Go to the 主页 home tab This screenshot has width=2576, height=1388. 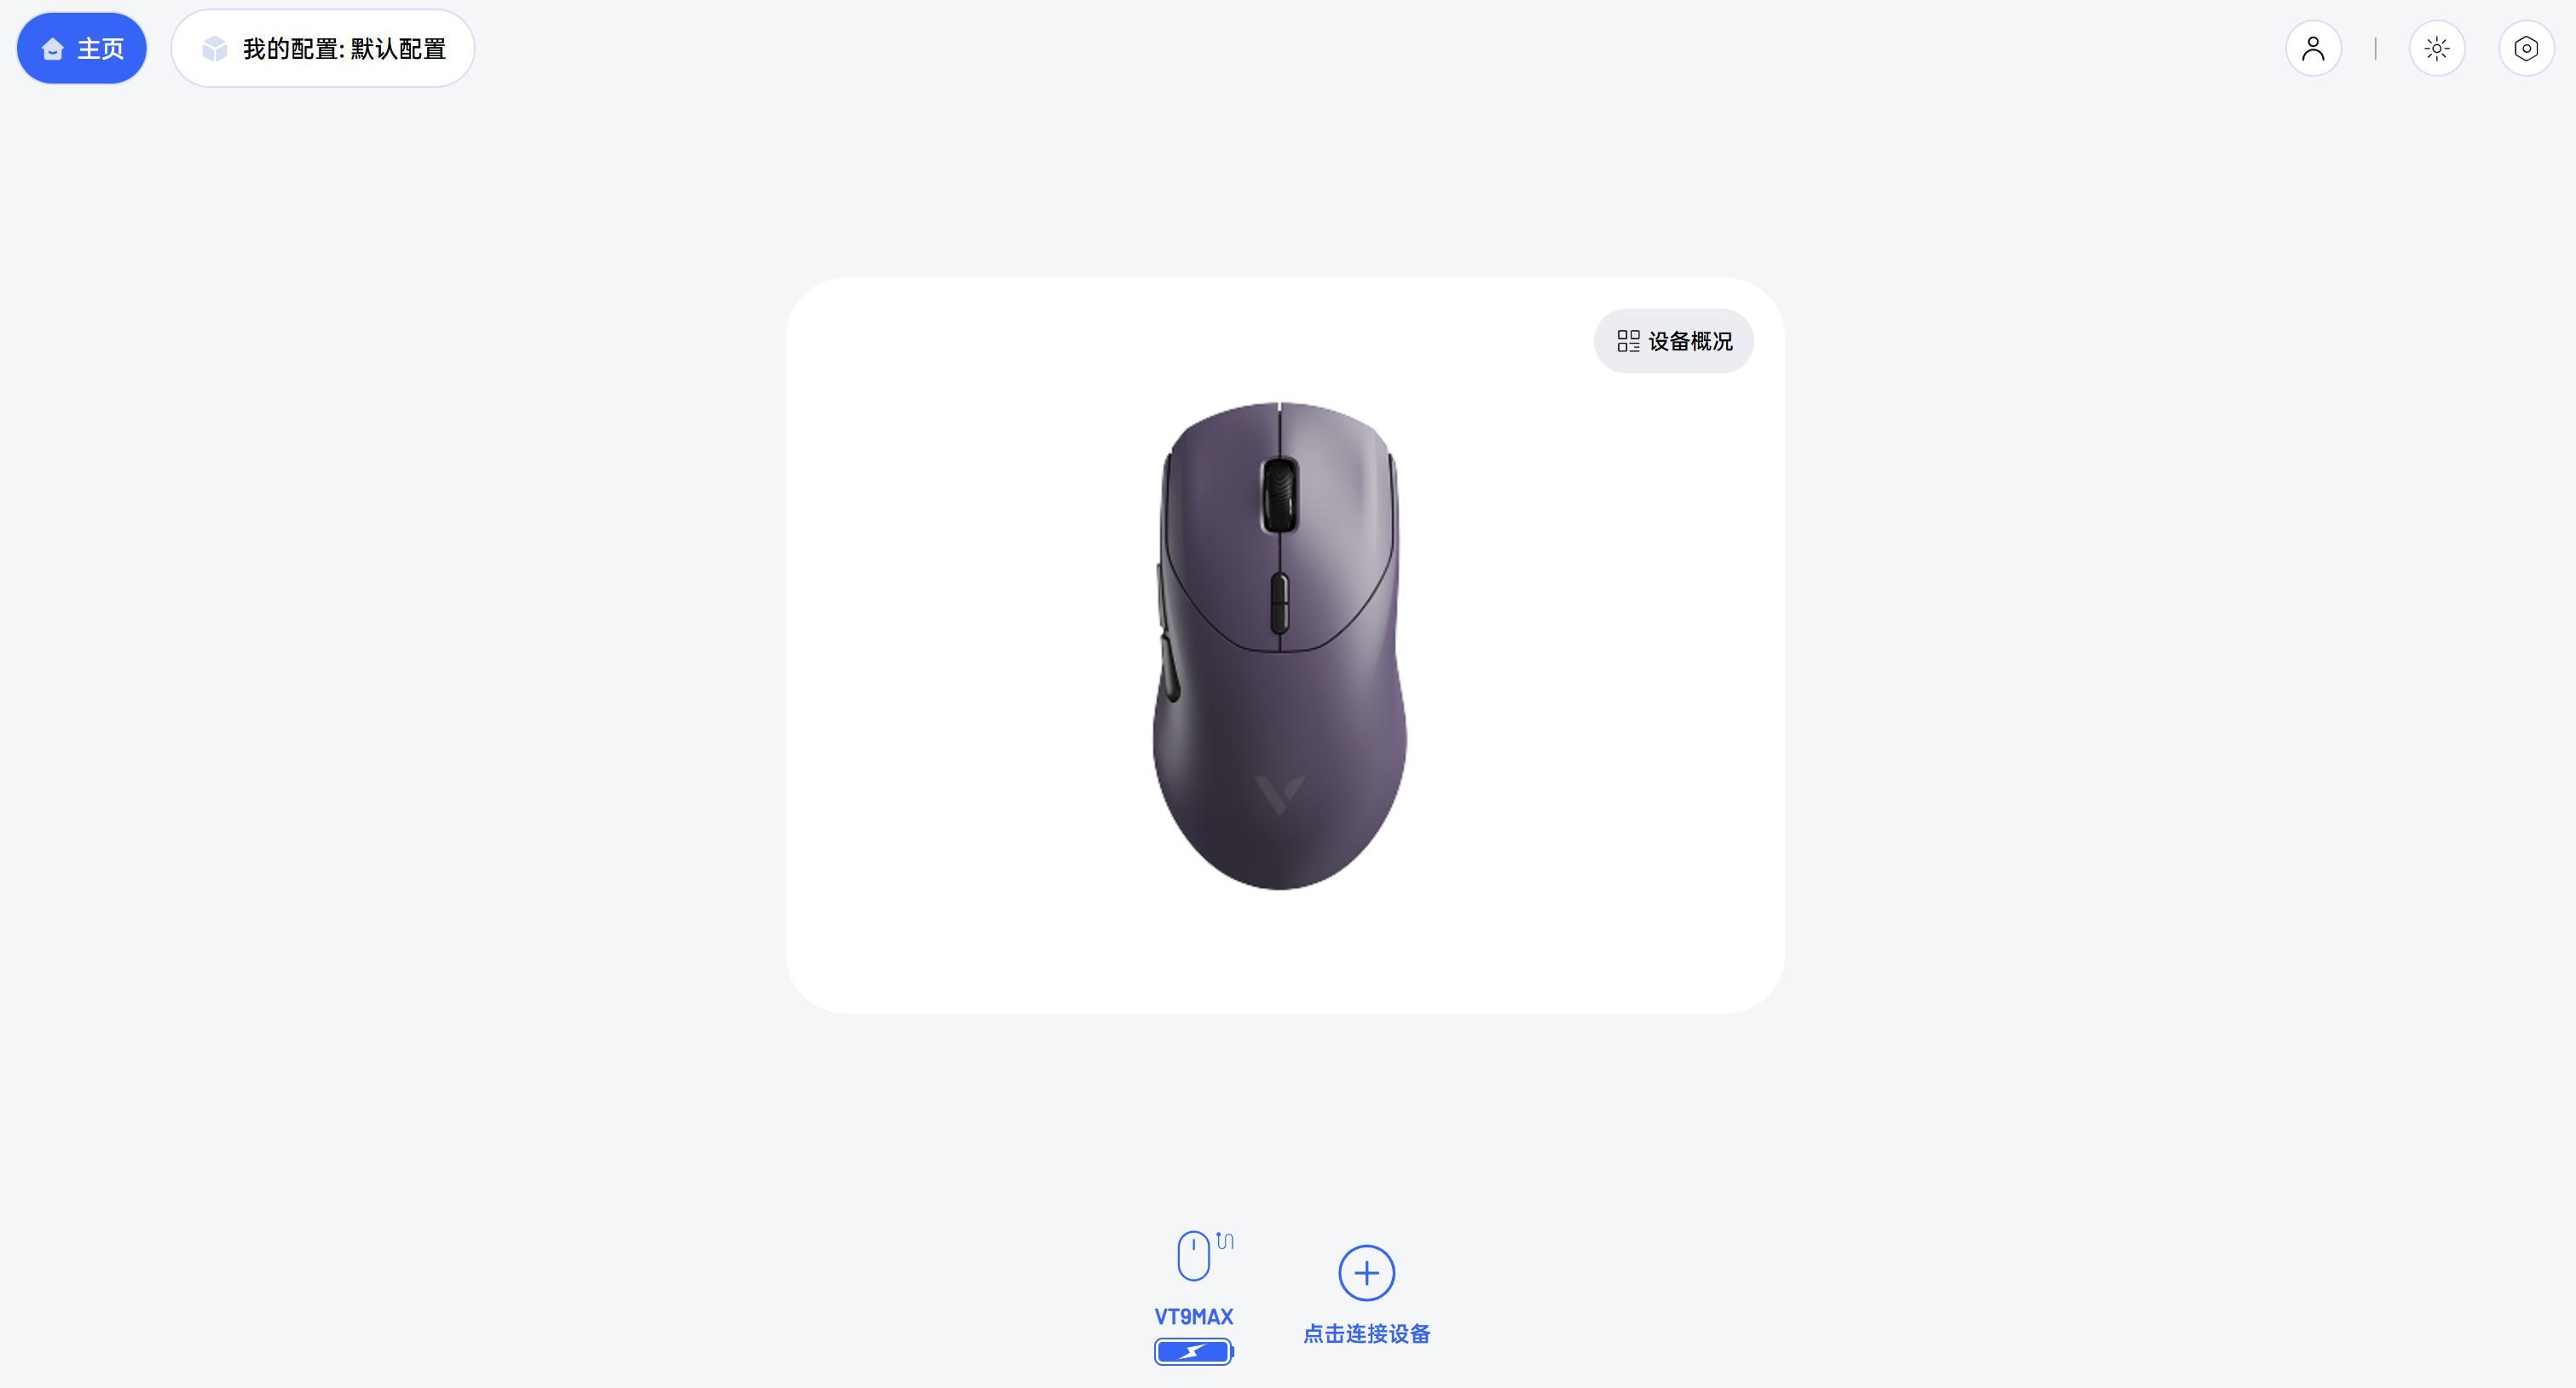82,48
